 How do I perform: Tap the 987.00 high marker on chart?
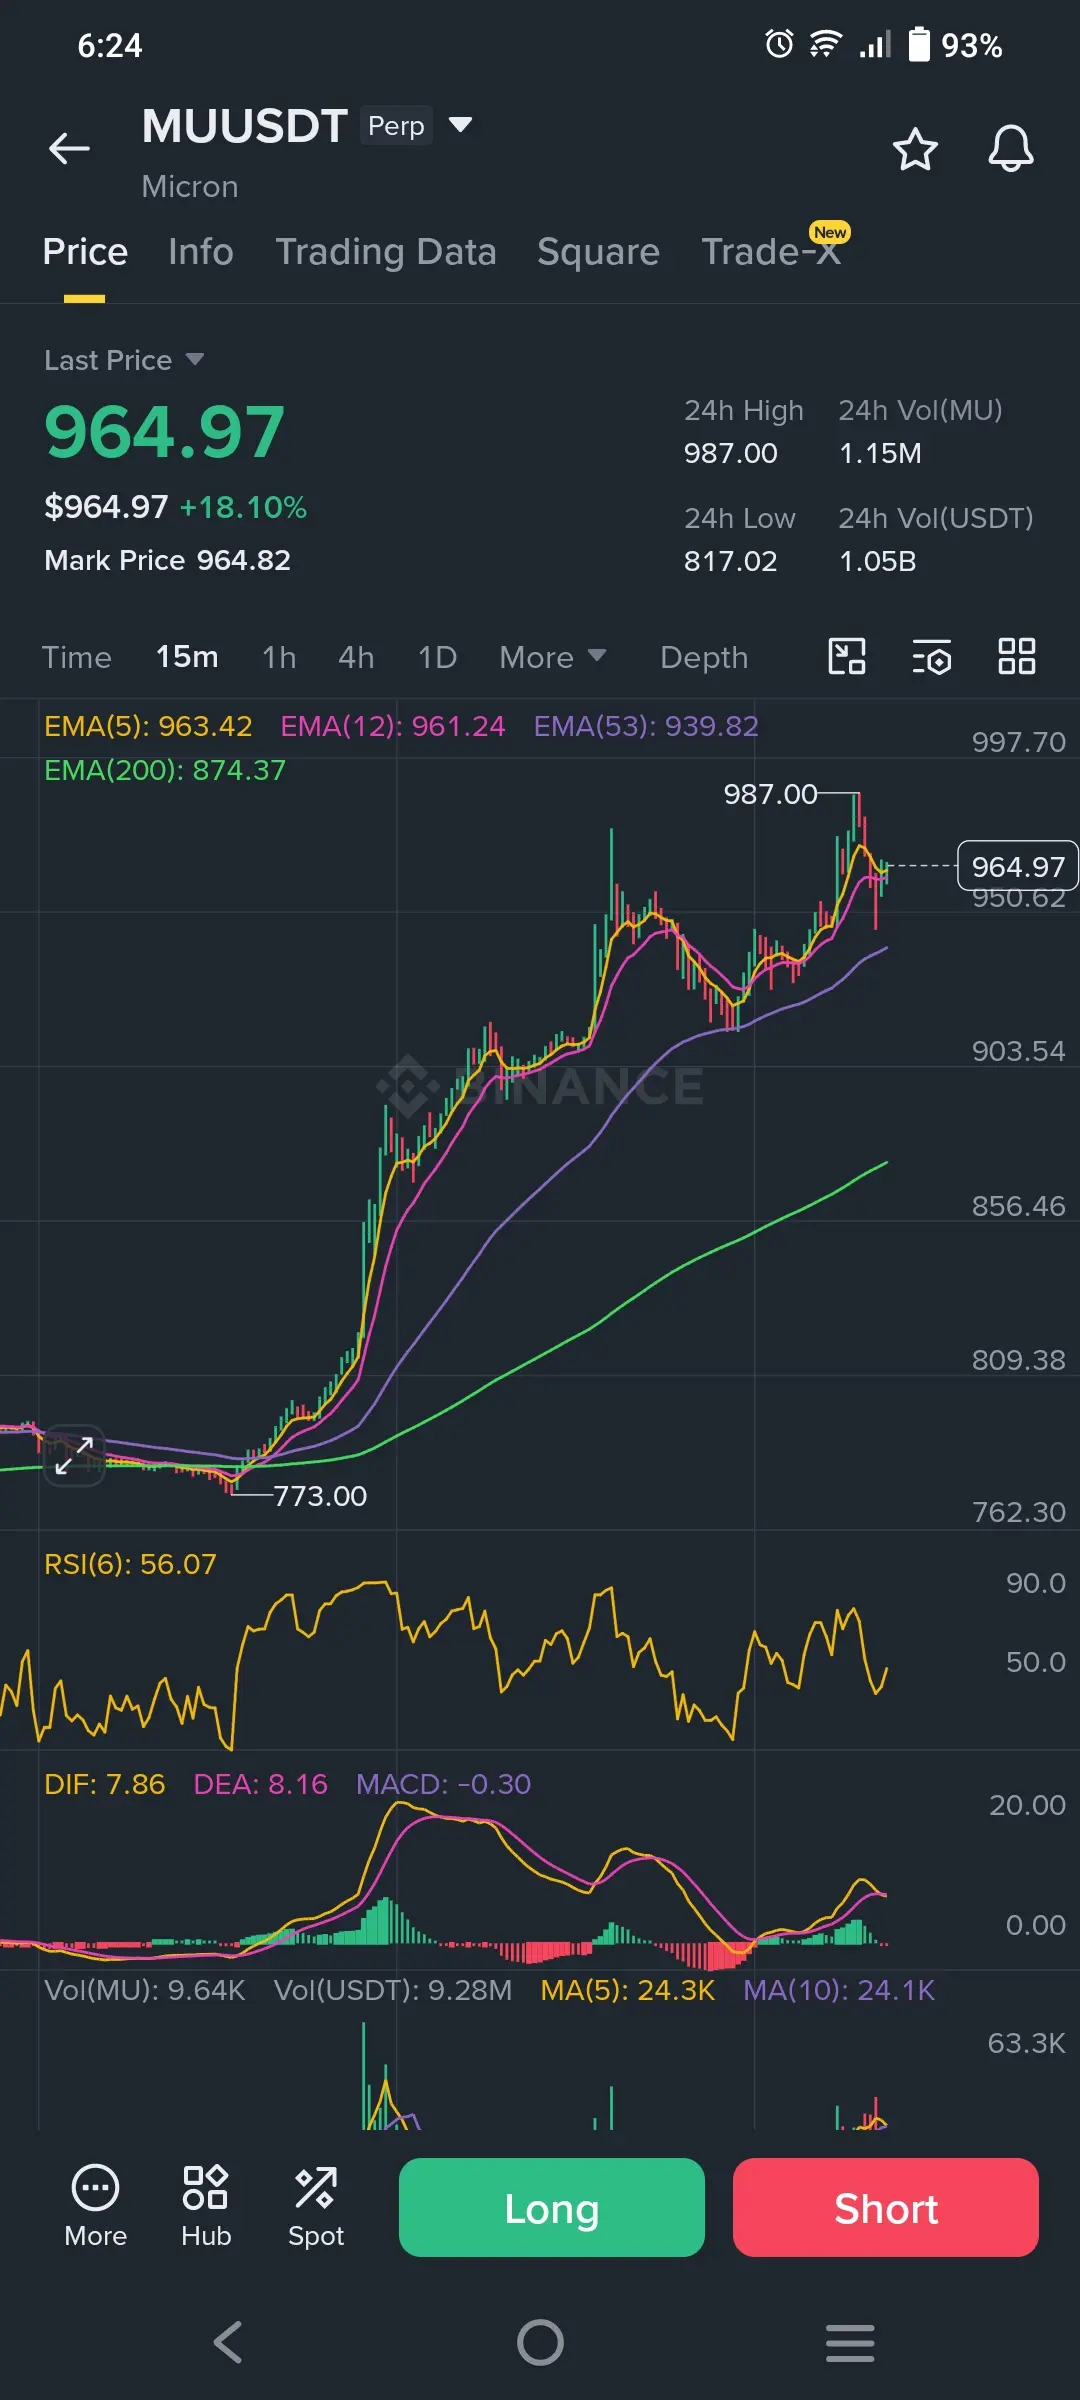pos(770,794)
